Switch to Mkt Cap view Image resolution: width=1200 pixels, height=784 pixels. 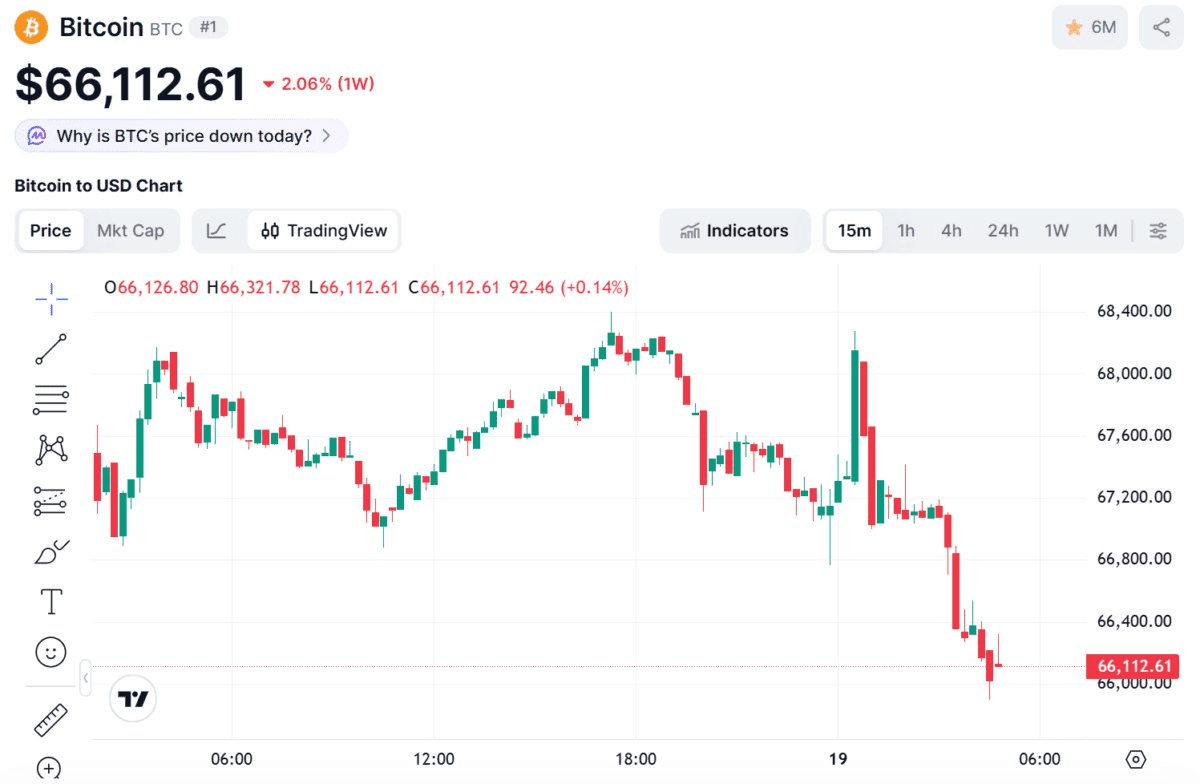[x=130, y=231]
